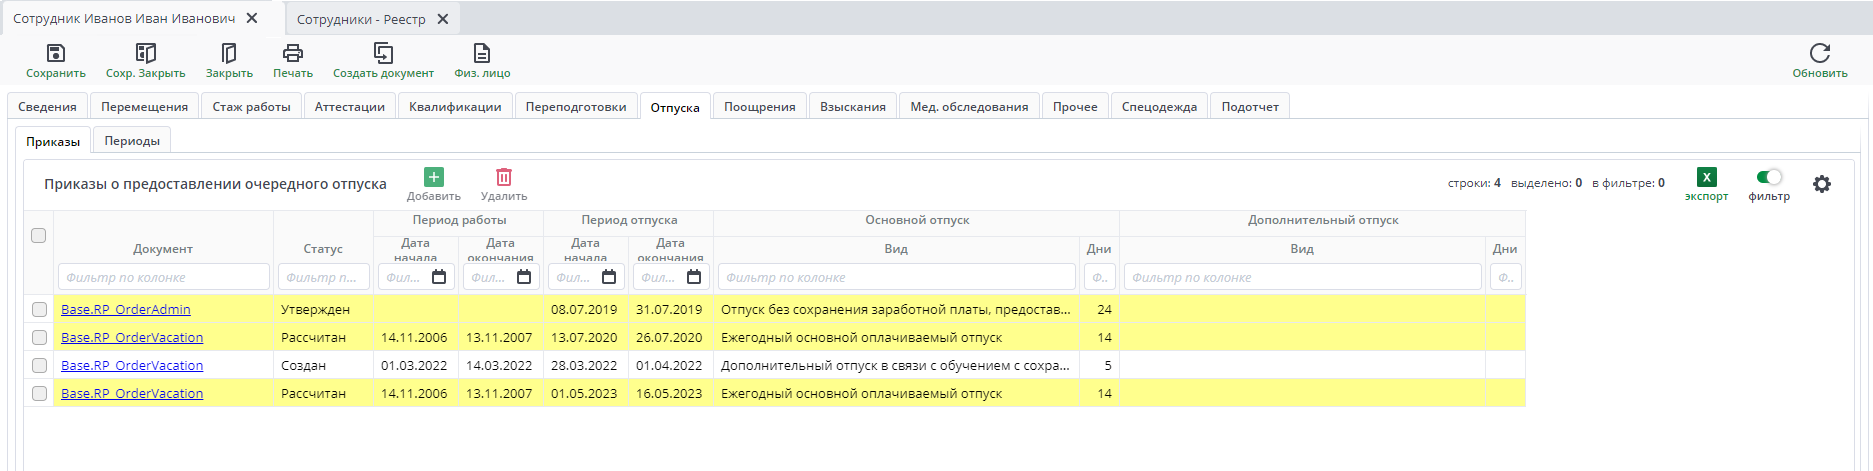The width and height of the screenshot is (1873, 471).
Task: Click the Сохранить save icon
Action: [x=56, y=53]
